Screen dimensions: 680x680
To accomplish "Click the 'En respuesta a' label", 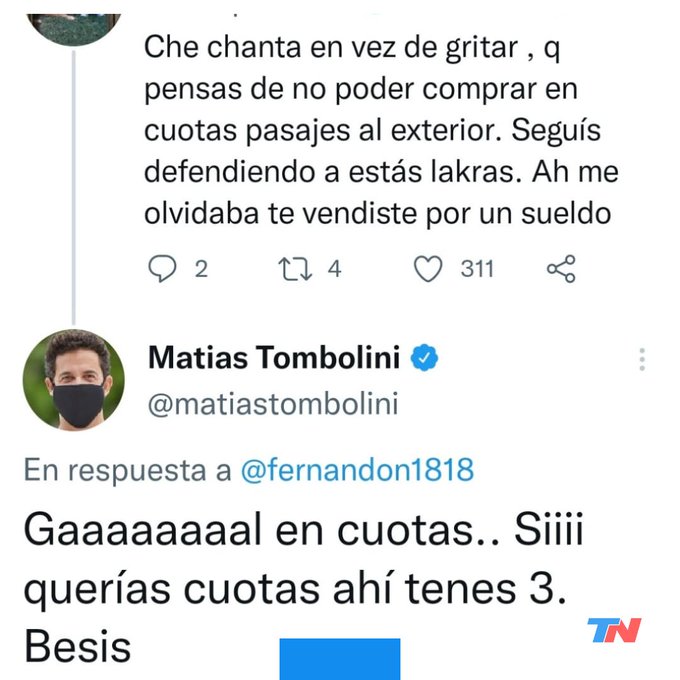I will pyautogui.click(x=127, y=470).
